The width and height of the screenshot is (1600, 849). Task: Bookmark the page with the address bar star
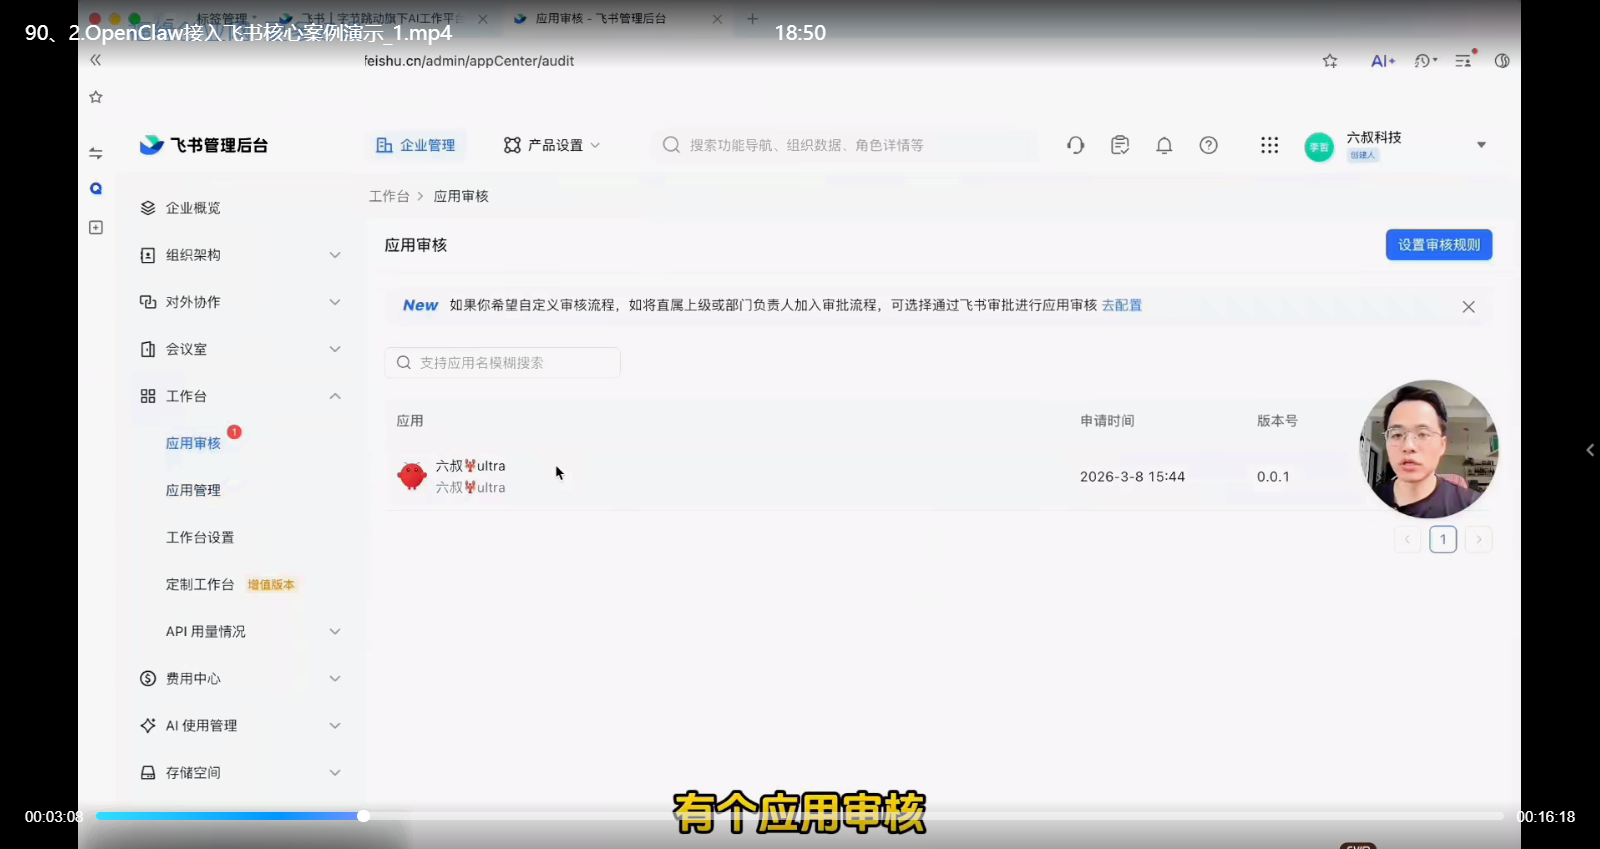[1330, 61]
